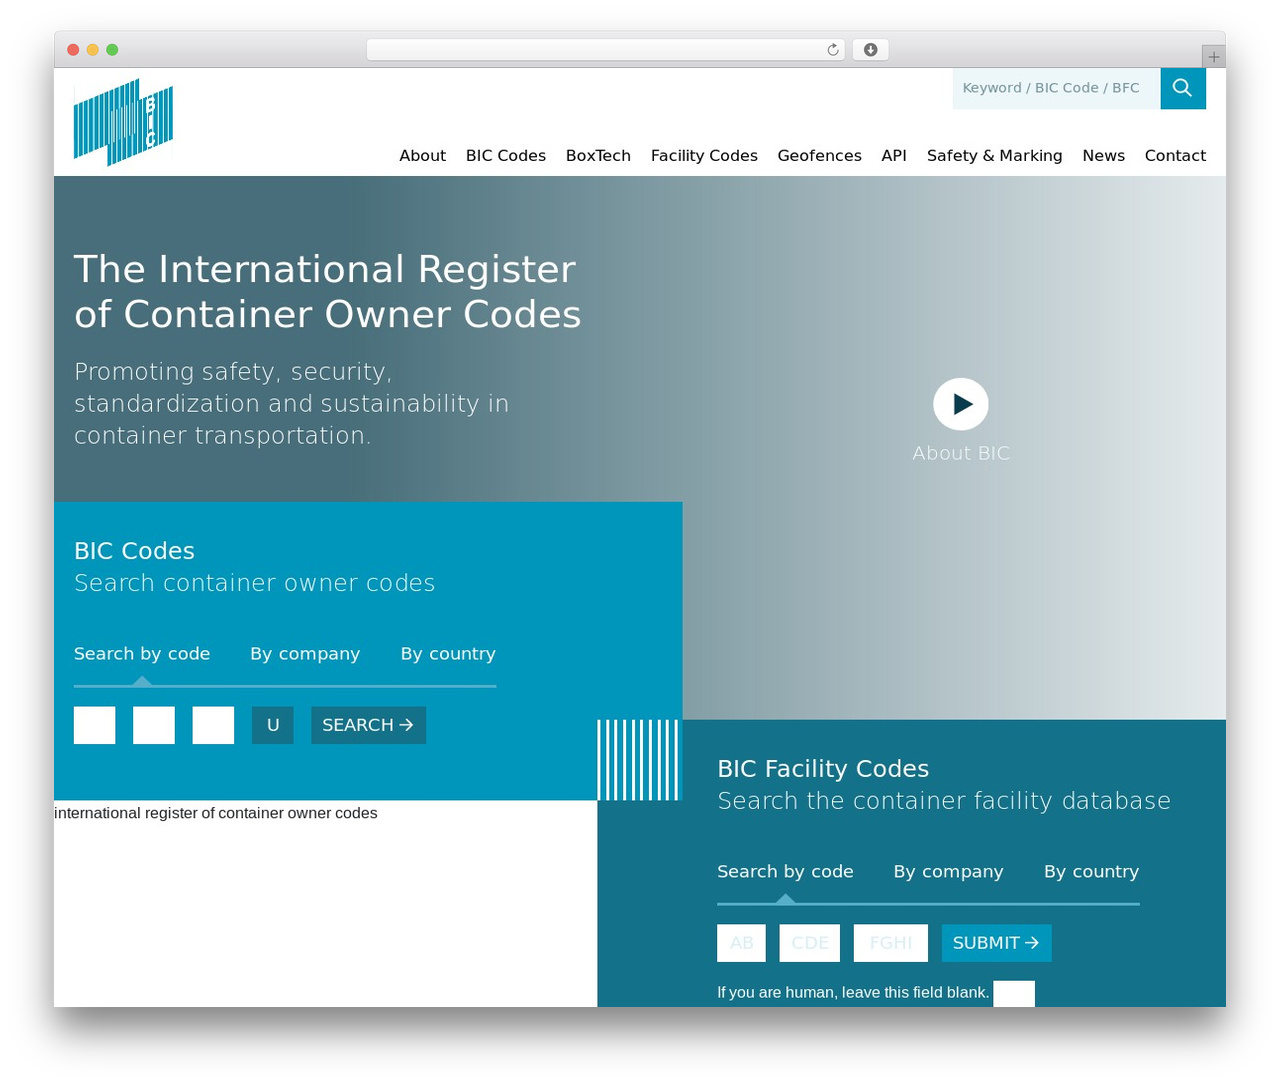Switch BIC Codes to By company tab
This screenshot has width=1280, height=1084.
[305, 654]
